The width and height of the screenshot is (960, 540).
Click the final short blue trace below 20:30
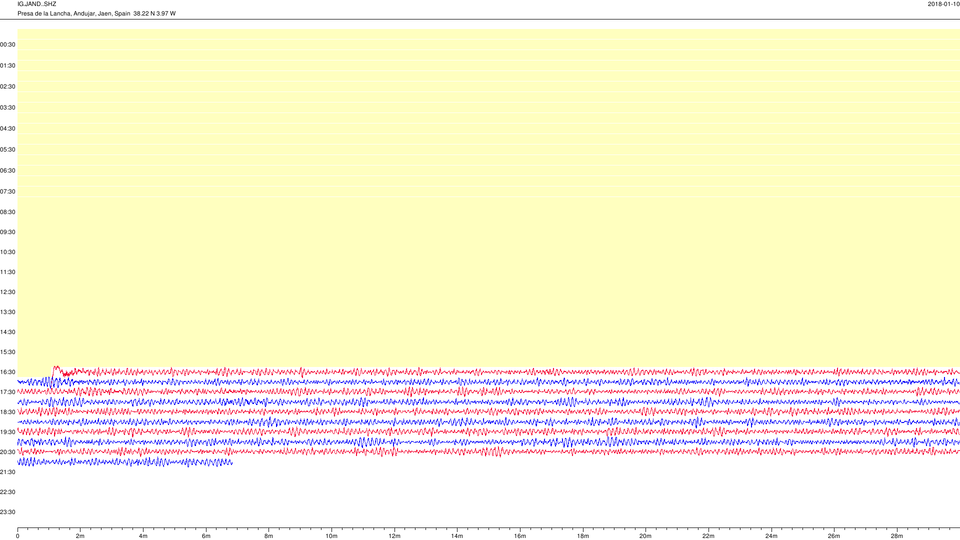coord(125,462)
